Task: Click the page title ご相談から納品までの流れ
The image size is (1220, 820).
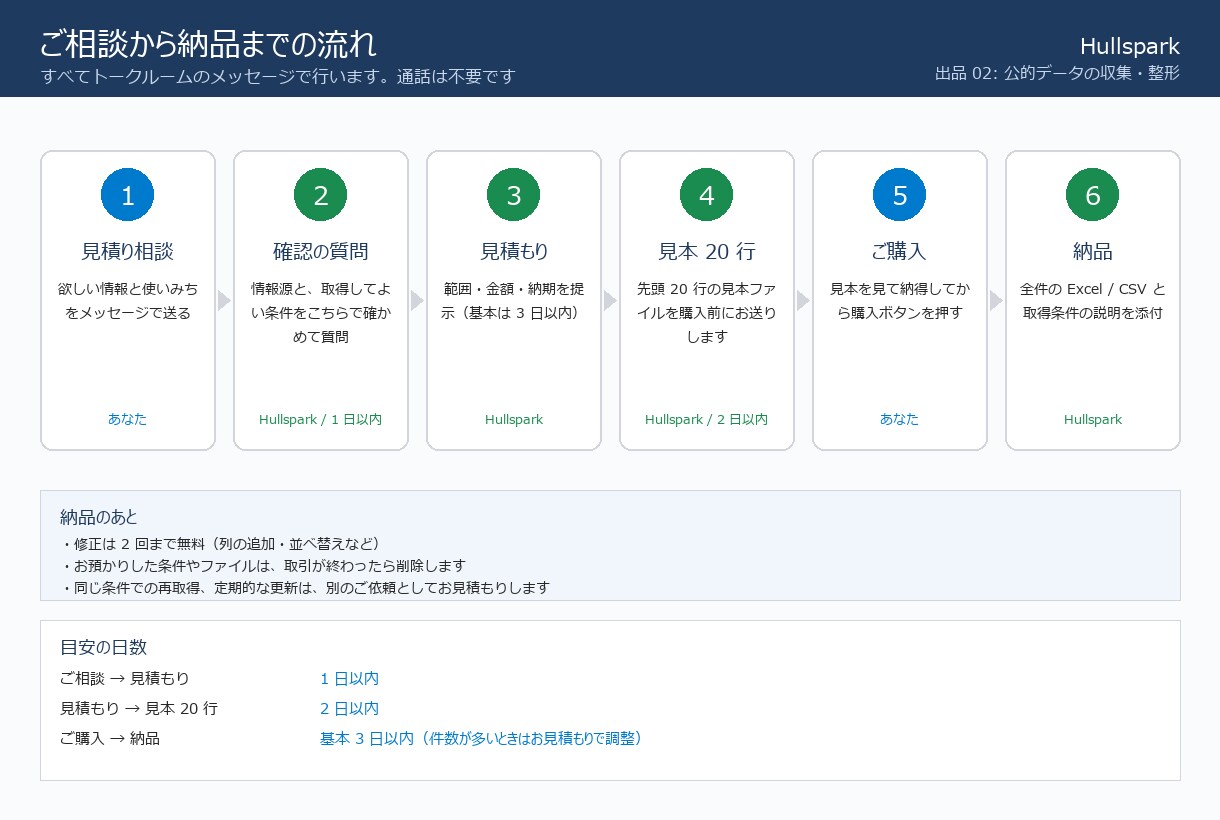Action: point(208,44)
